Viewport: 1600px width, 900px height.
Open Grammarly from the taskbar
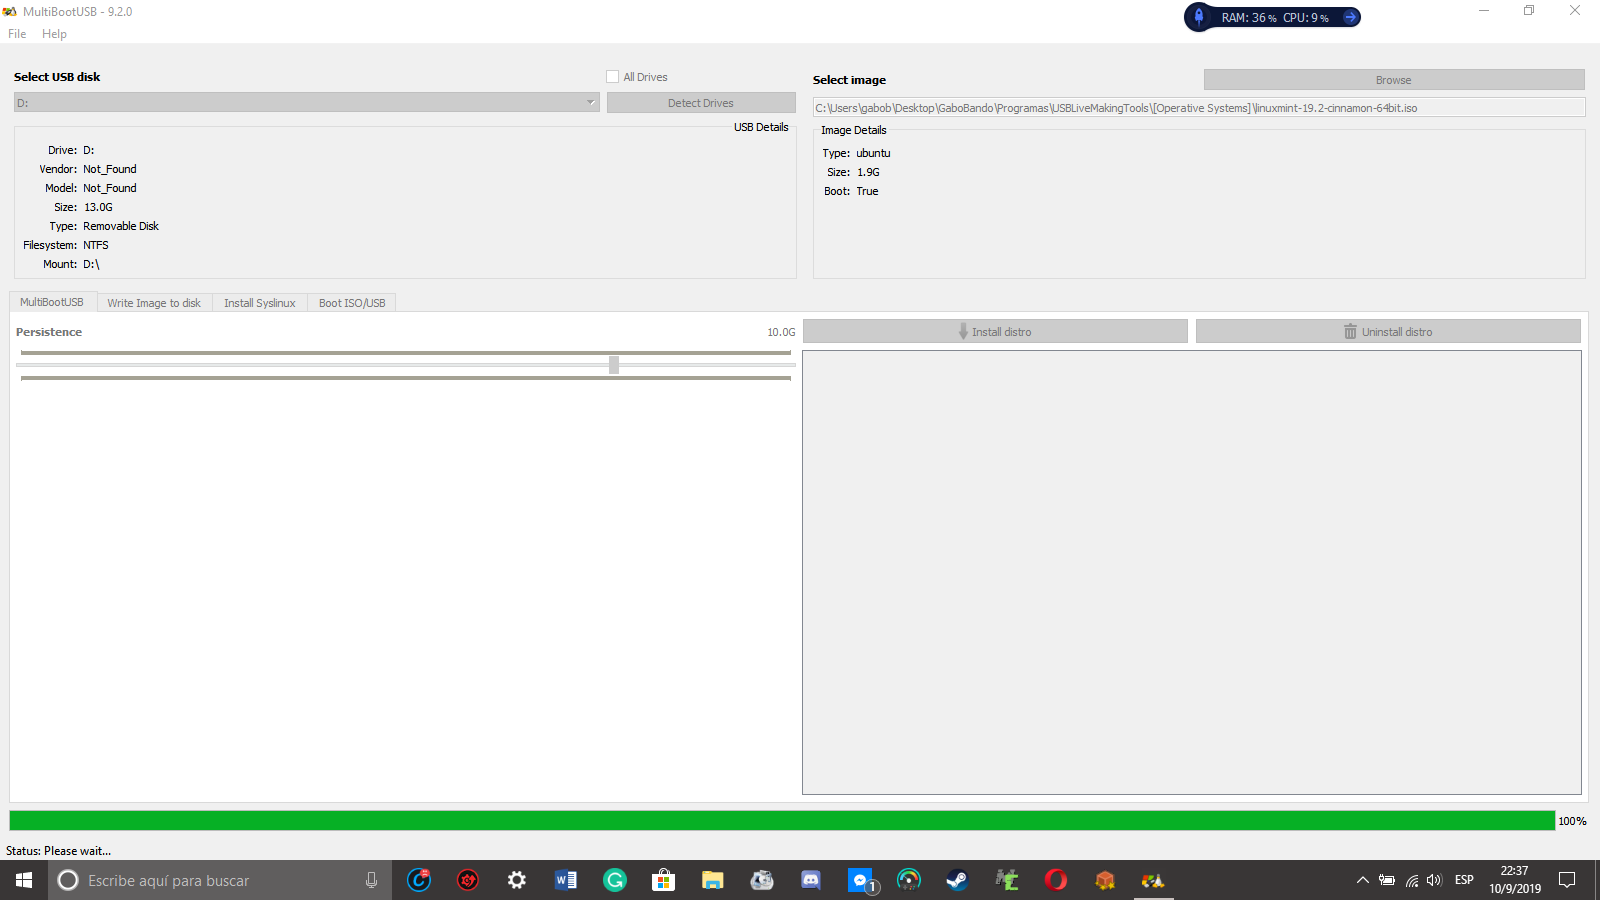click(614, 880)
